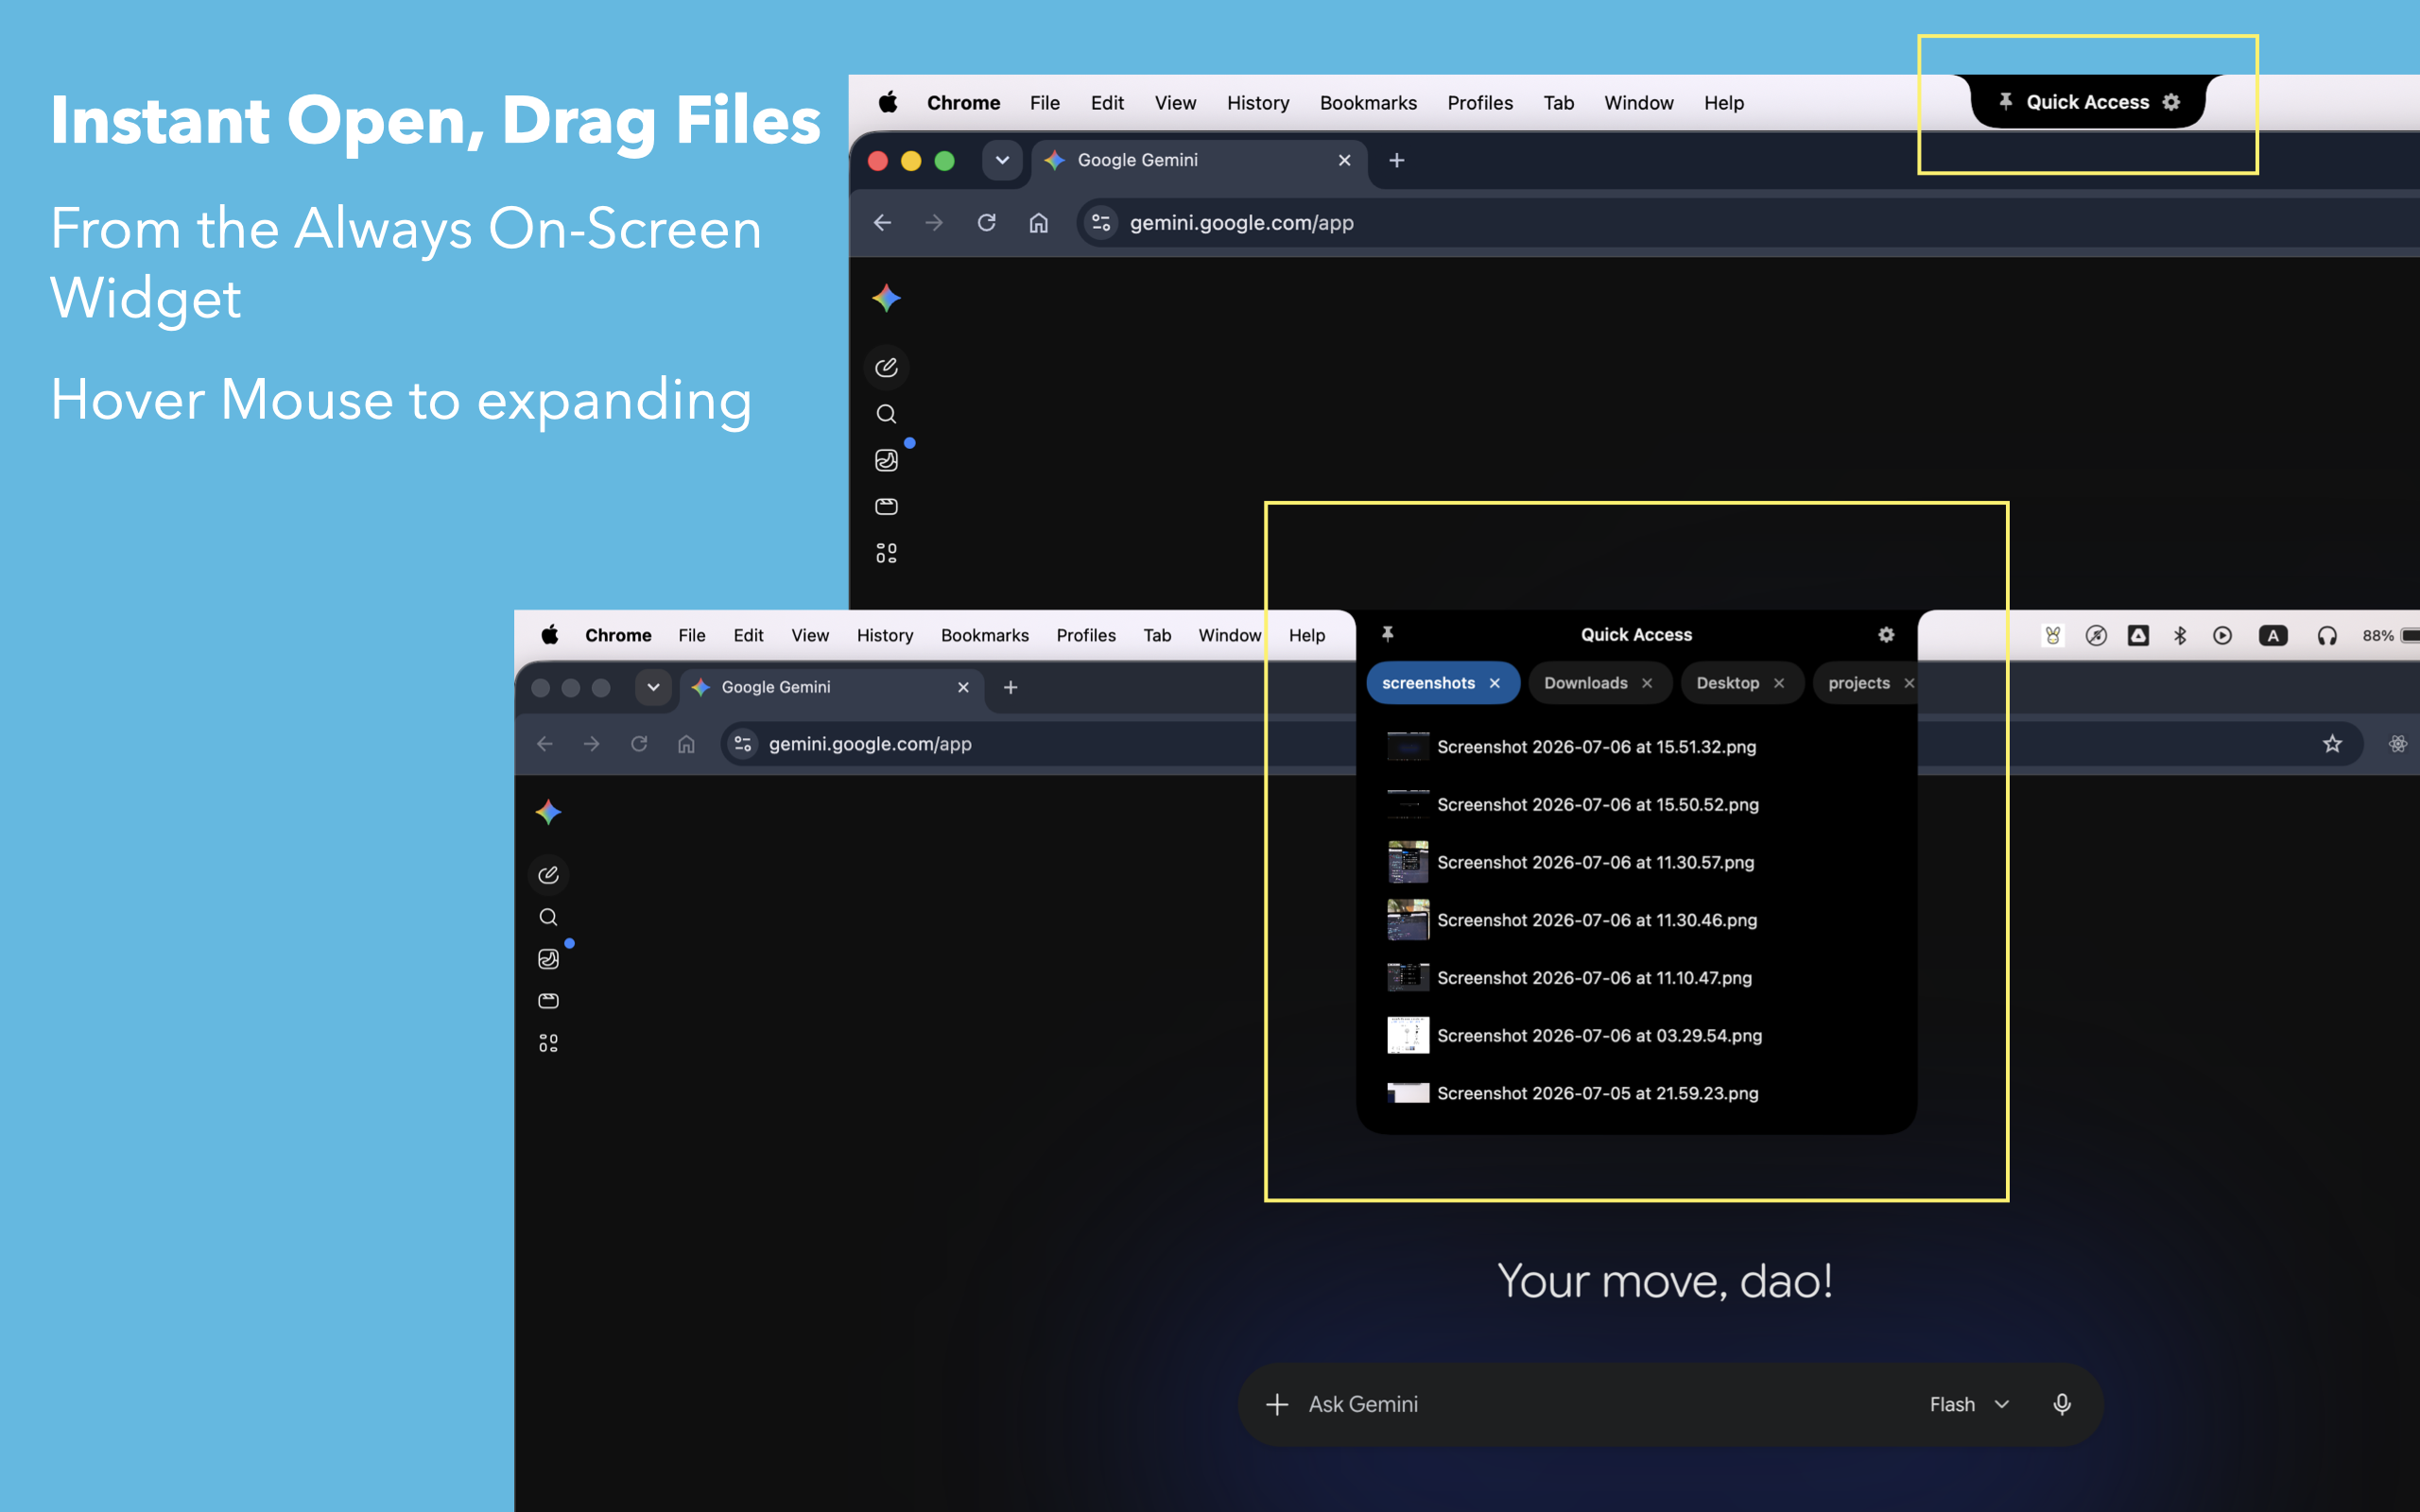Screen dimensions: 2420x1512
Task: Click New chat icon in lower Gemini sidebar
Action: [x=548, y=875]
